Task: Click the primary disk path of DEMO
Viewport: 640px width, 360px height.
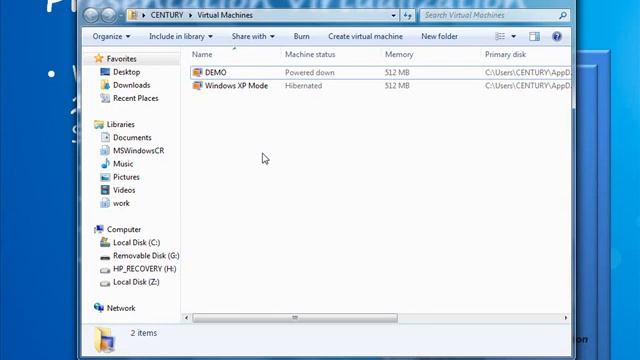Action: click(x=527, y=73)
